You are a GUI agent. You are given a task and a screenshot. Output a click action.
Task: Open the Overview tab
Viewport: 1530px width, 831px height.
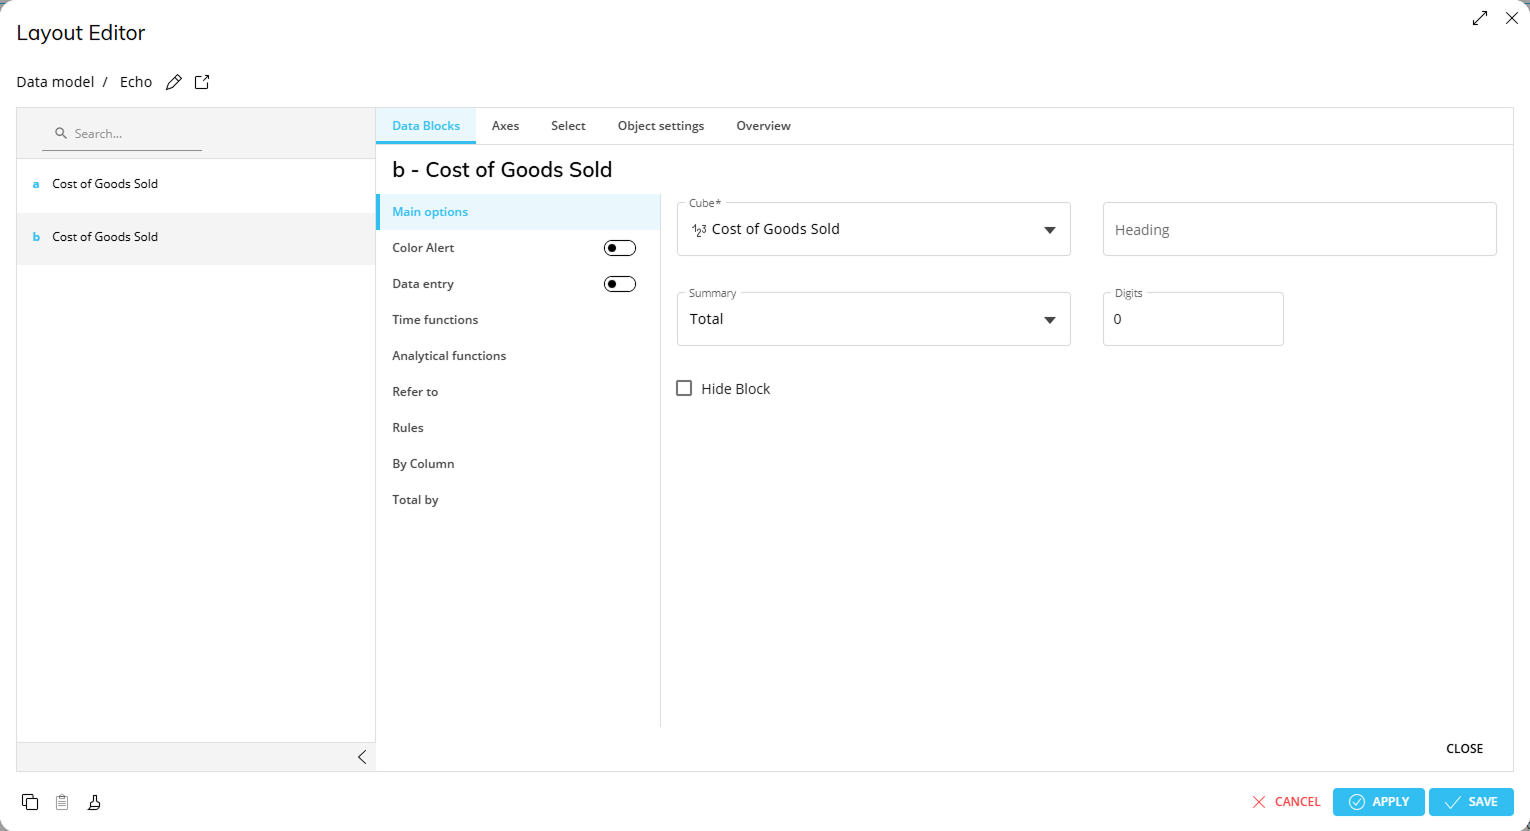(x=763, y=126)
